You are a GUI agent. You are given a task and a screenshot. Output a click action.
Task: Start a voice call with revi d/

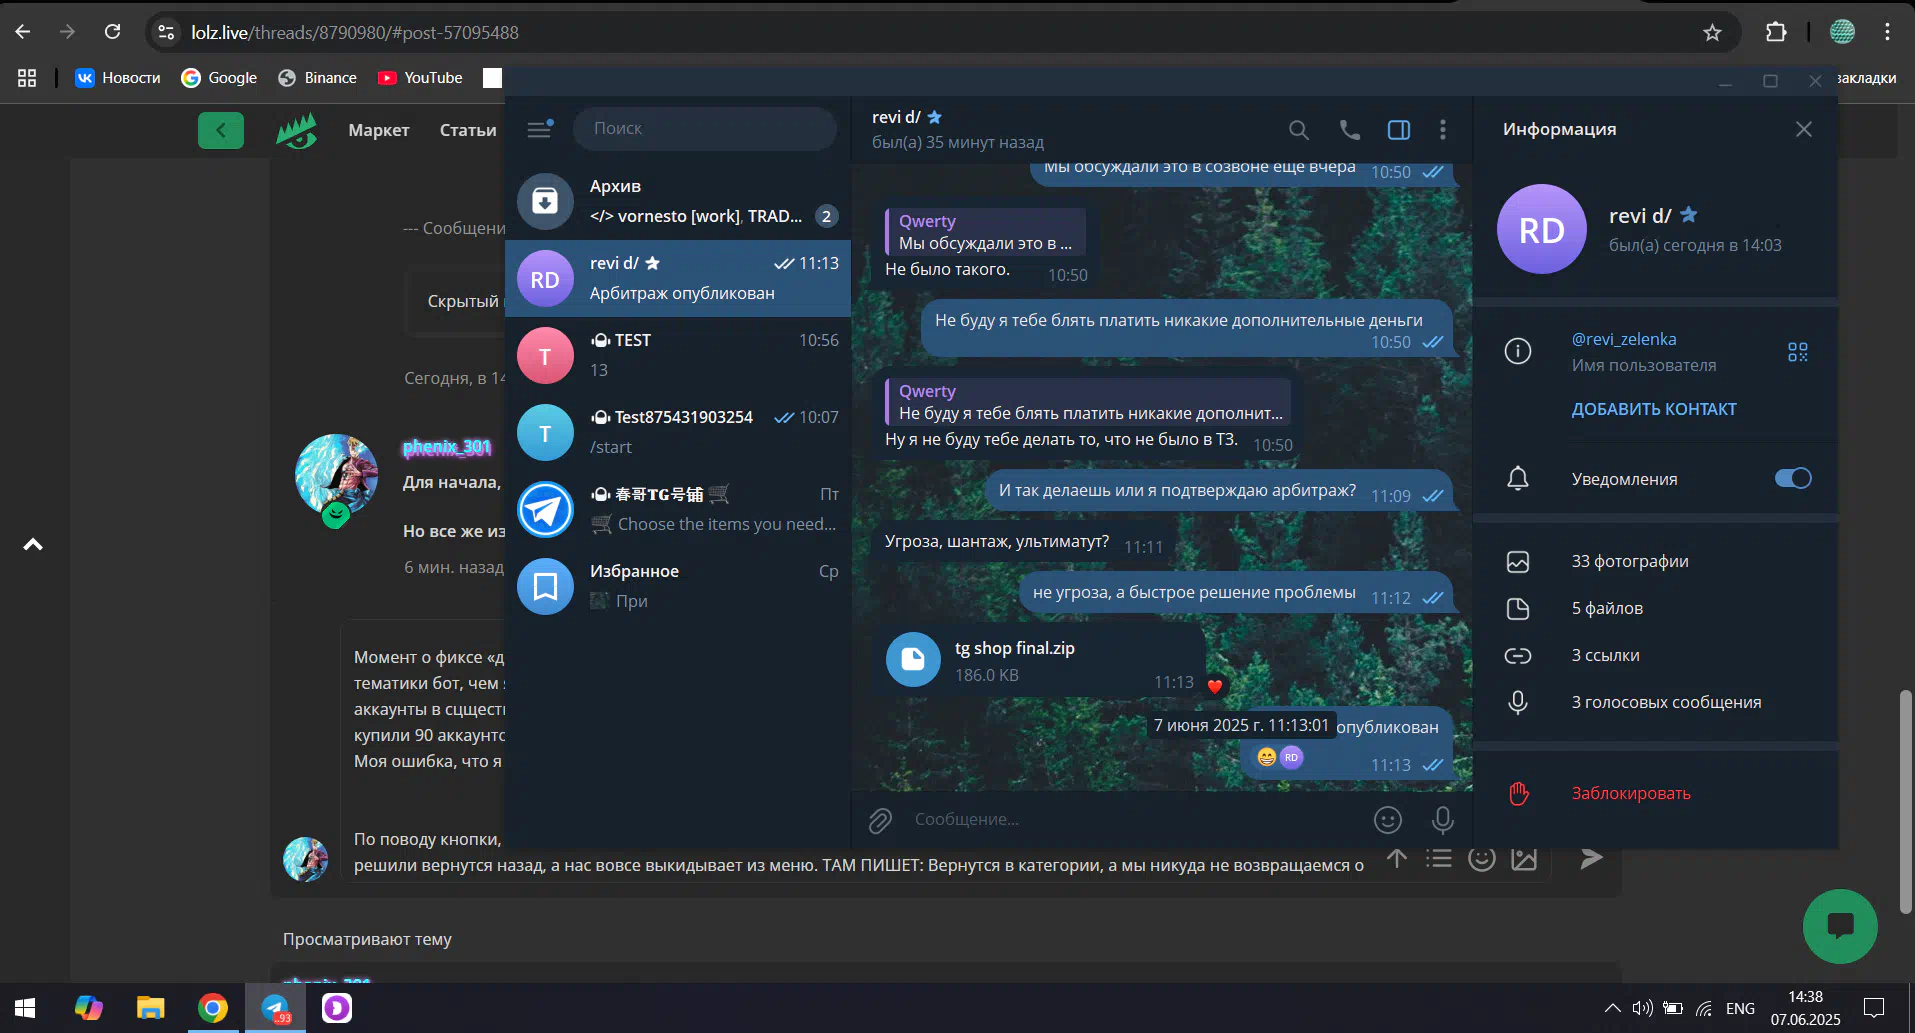point(1350,130)
